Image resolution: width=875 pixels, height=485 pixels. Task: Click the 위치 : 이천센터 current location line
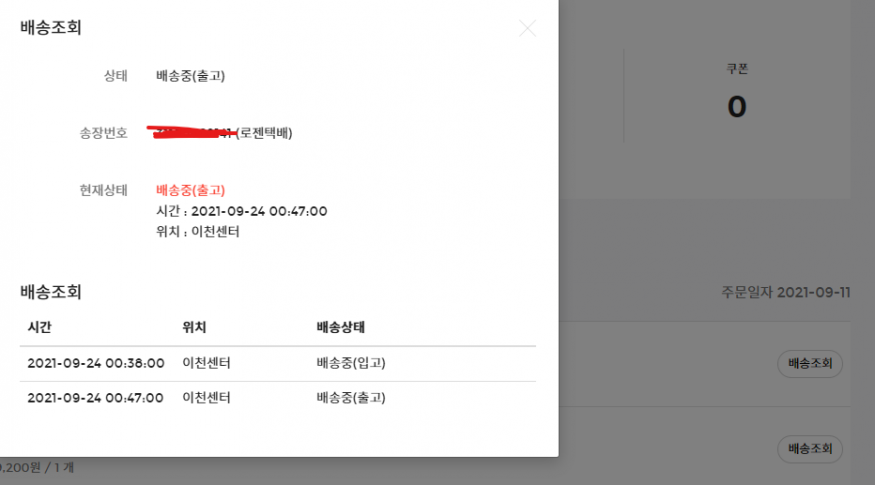point(198,232)
